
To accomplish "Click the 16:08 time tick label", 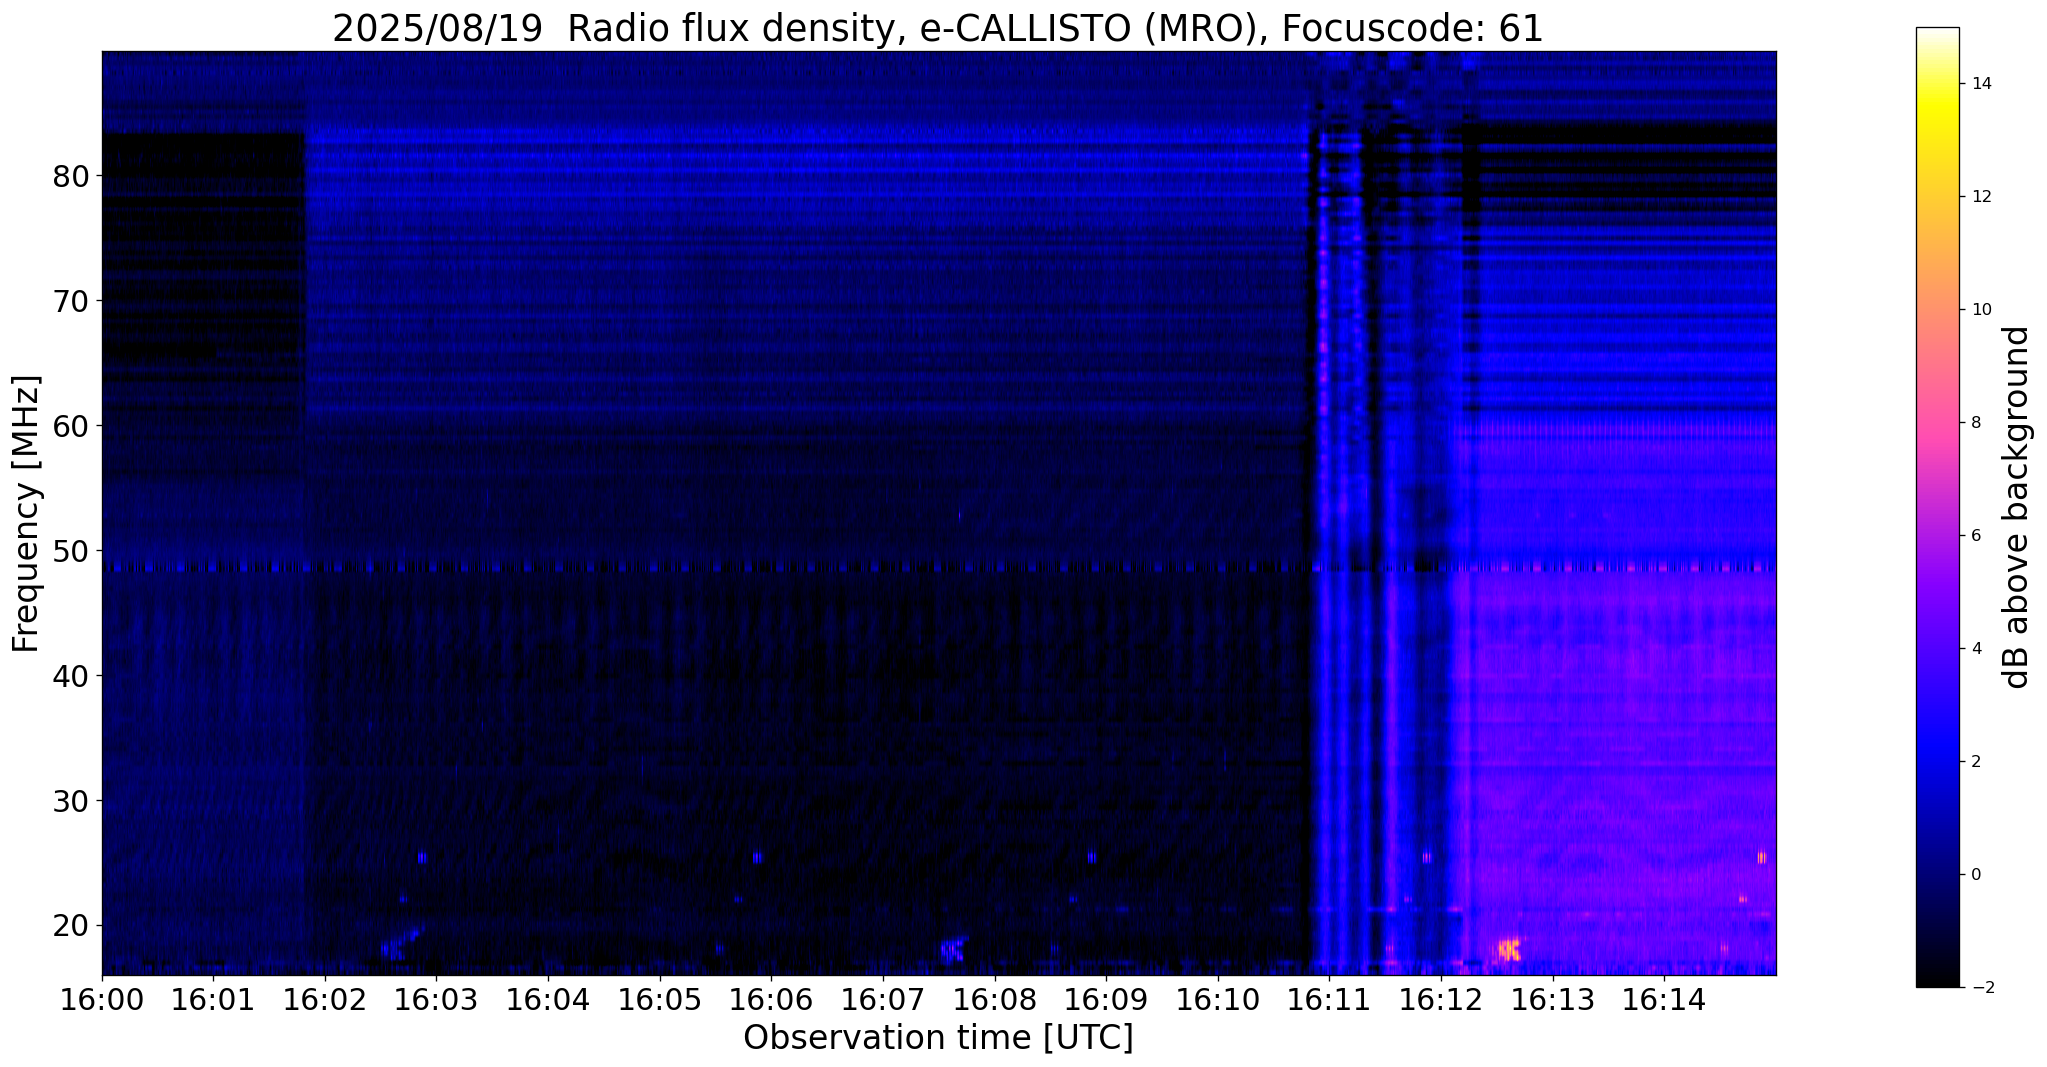I will [x=995, y=999].
